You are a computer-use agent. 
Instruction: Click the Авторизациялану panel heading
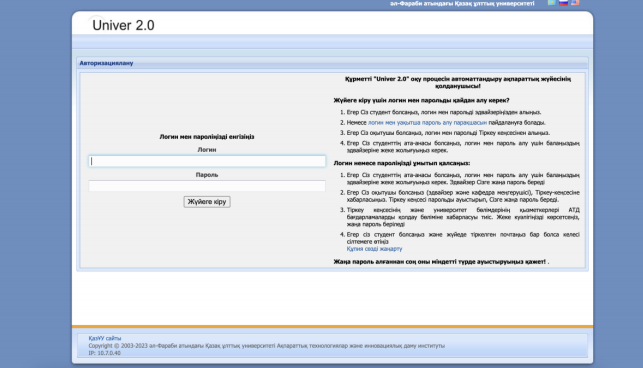pyautogui.click(x=106, y=63)
